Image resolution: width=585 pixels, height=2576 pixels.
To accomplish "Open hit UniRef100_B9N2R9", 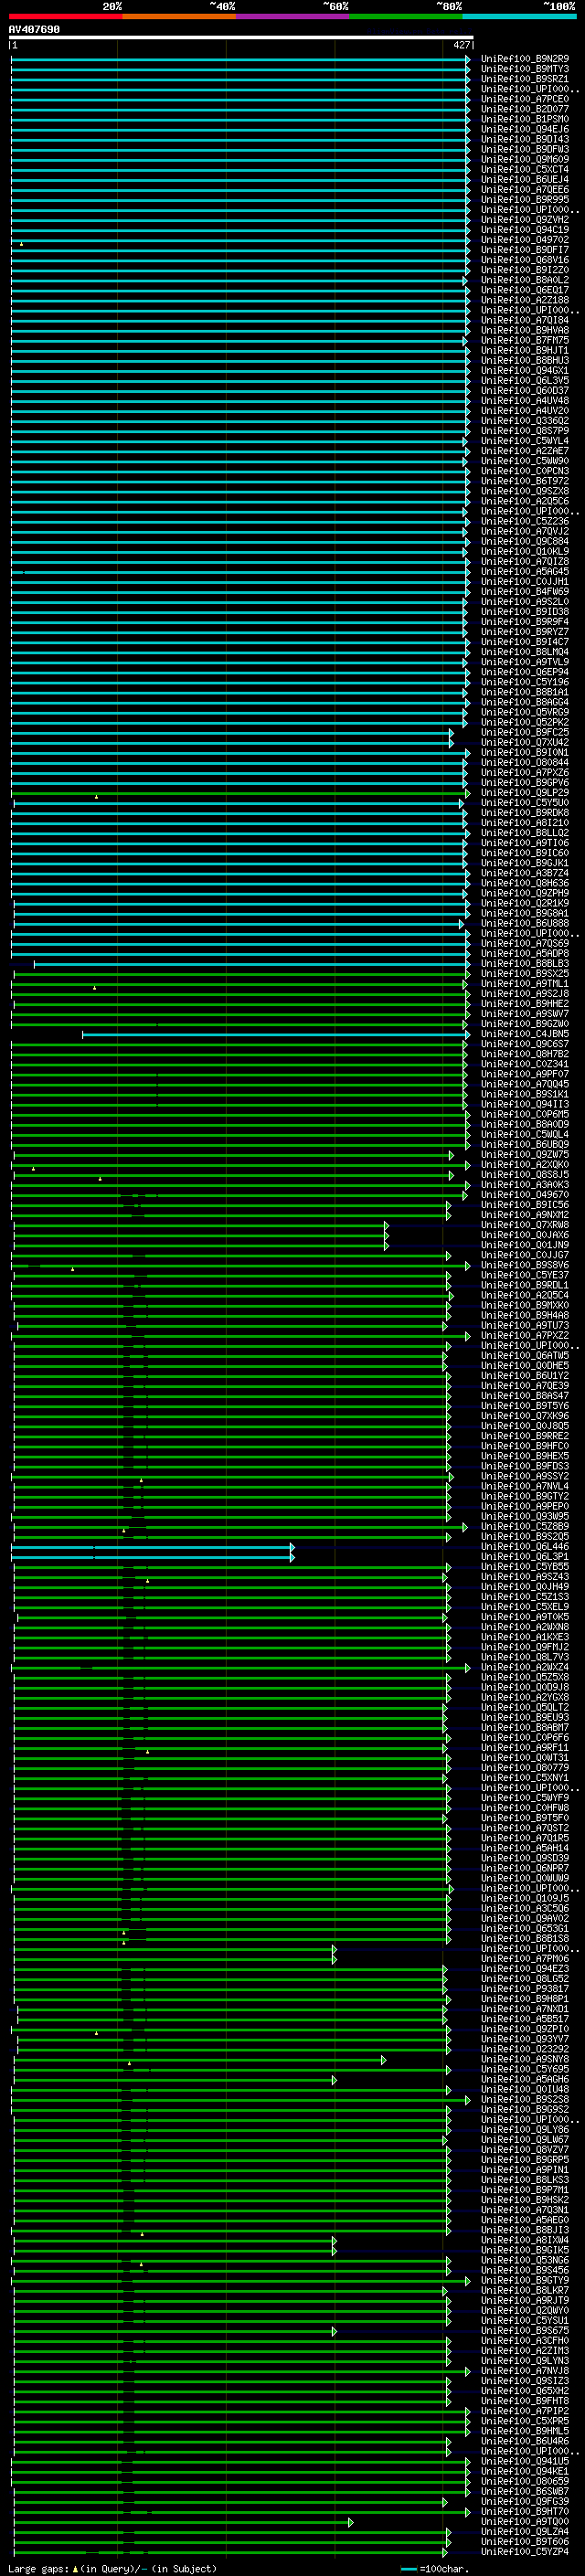I will 525,59.
